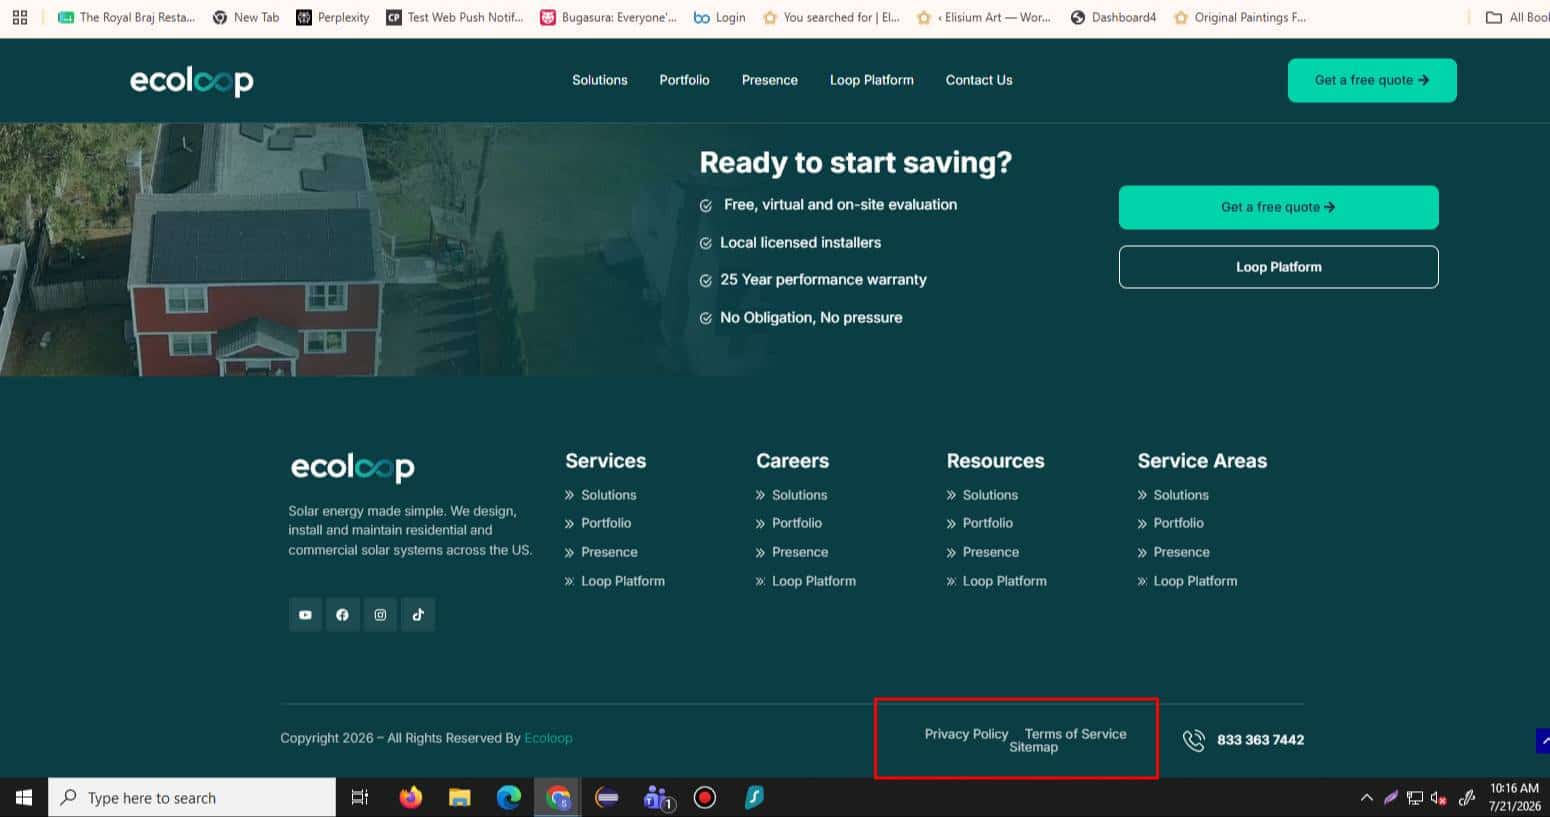The width and height of the screenshot is (1550, 817).
Task: Click the scroll-to-top arrow button
Action: [x=1543, y=741]
